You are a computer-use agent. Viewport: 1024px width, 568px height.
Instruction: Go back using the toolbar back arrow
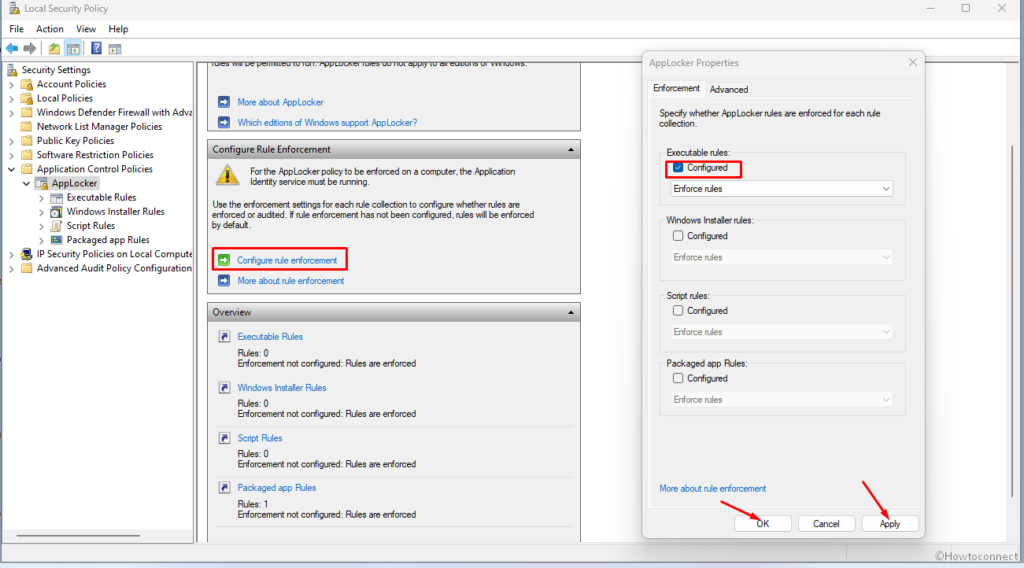[12, 48]
